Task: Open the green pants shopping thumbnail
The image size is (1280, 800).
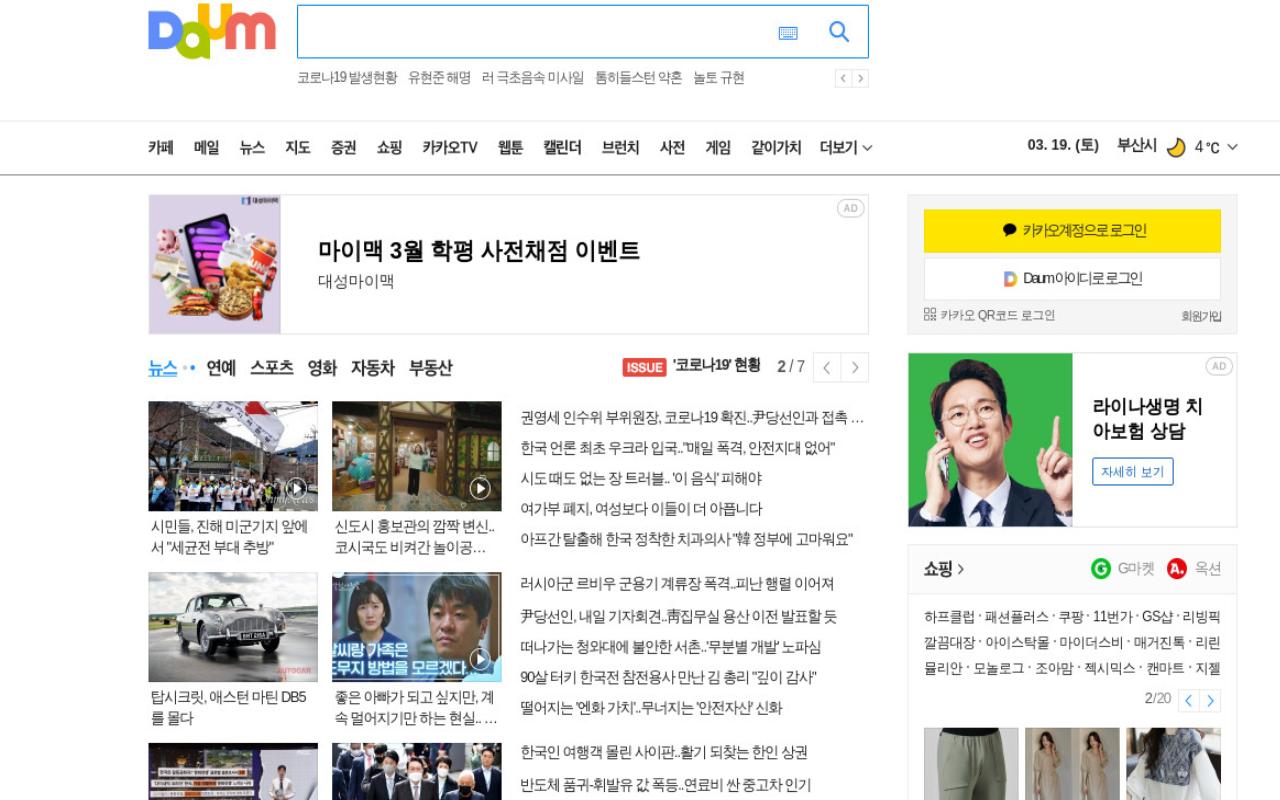Action: coord(971,764)
